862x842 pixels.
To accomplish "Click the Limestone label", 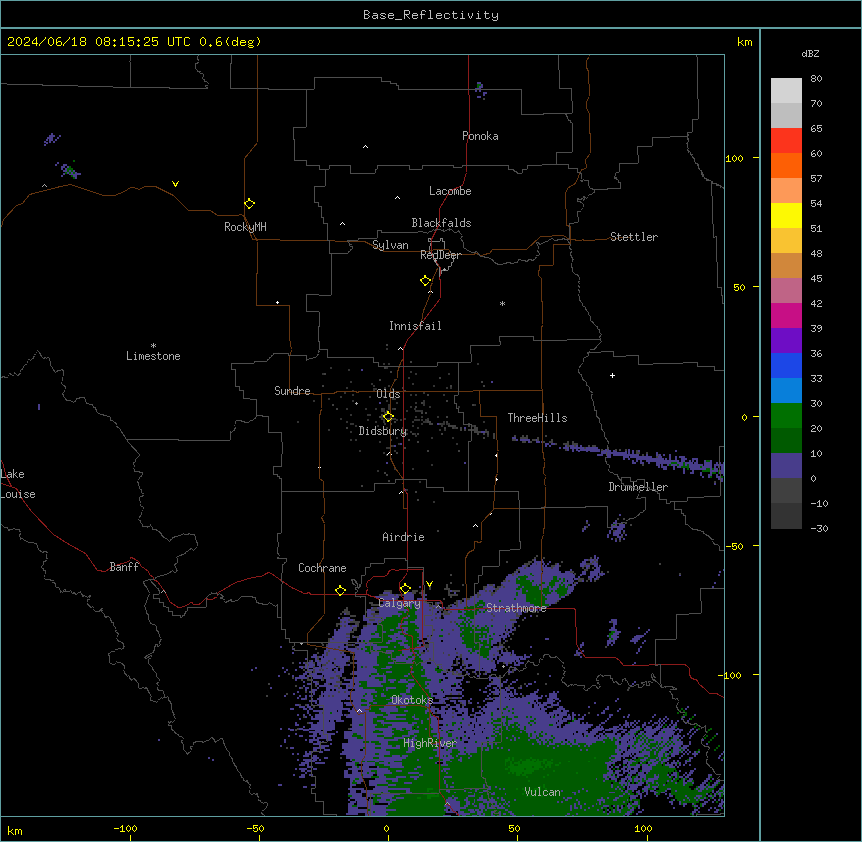I will coord(153,356).
